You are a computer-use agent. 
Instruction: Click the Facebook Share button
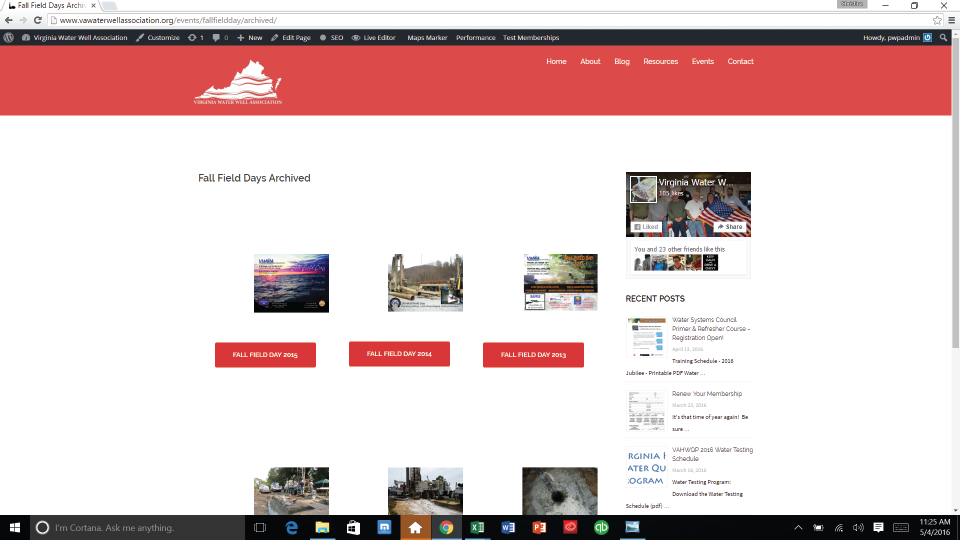730,227
